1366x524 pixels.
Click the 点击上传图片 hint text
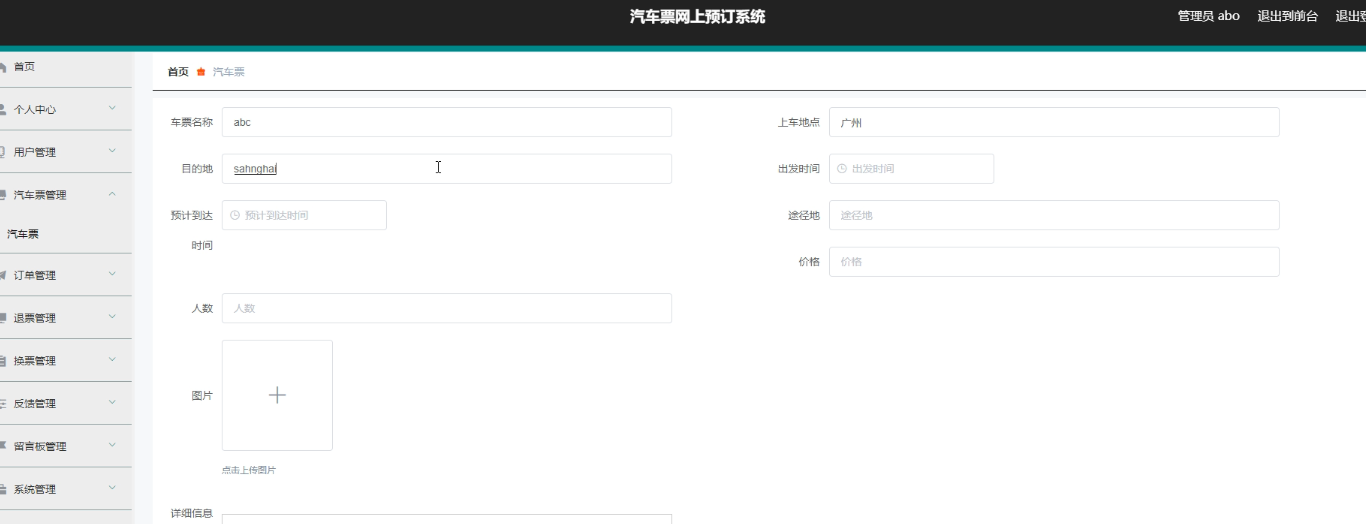(x=249, y=470)
